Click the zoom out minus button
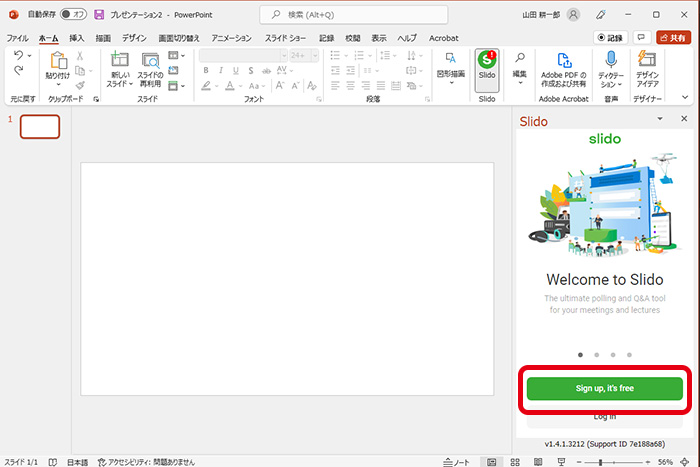Image resolution: width=700 pixels, height=467 pixels. [x=579, y=462]
